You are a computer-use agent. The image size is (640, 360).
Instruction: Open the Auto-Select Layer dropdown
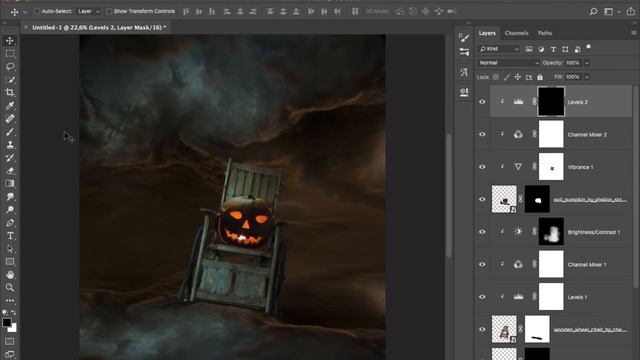tap(89, 11)
